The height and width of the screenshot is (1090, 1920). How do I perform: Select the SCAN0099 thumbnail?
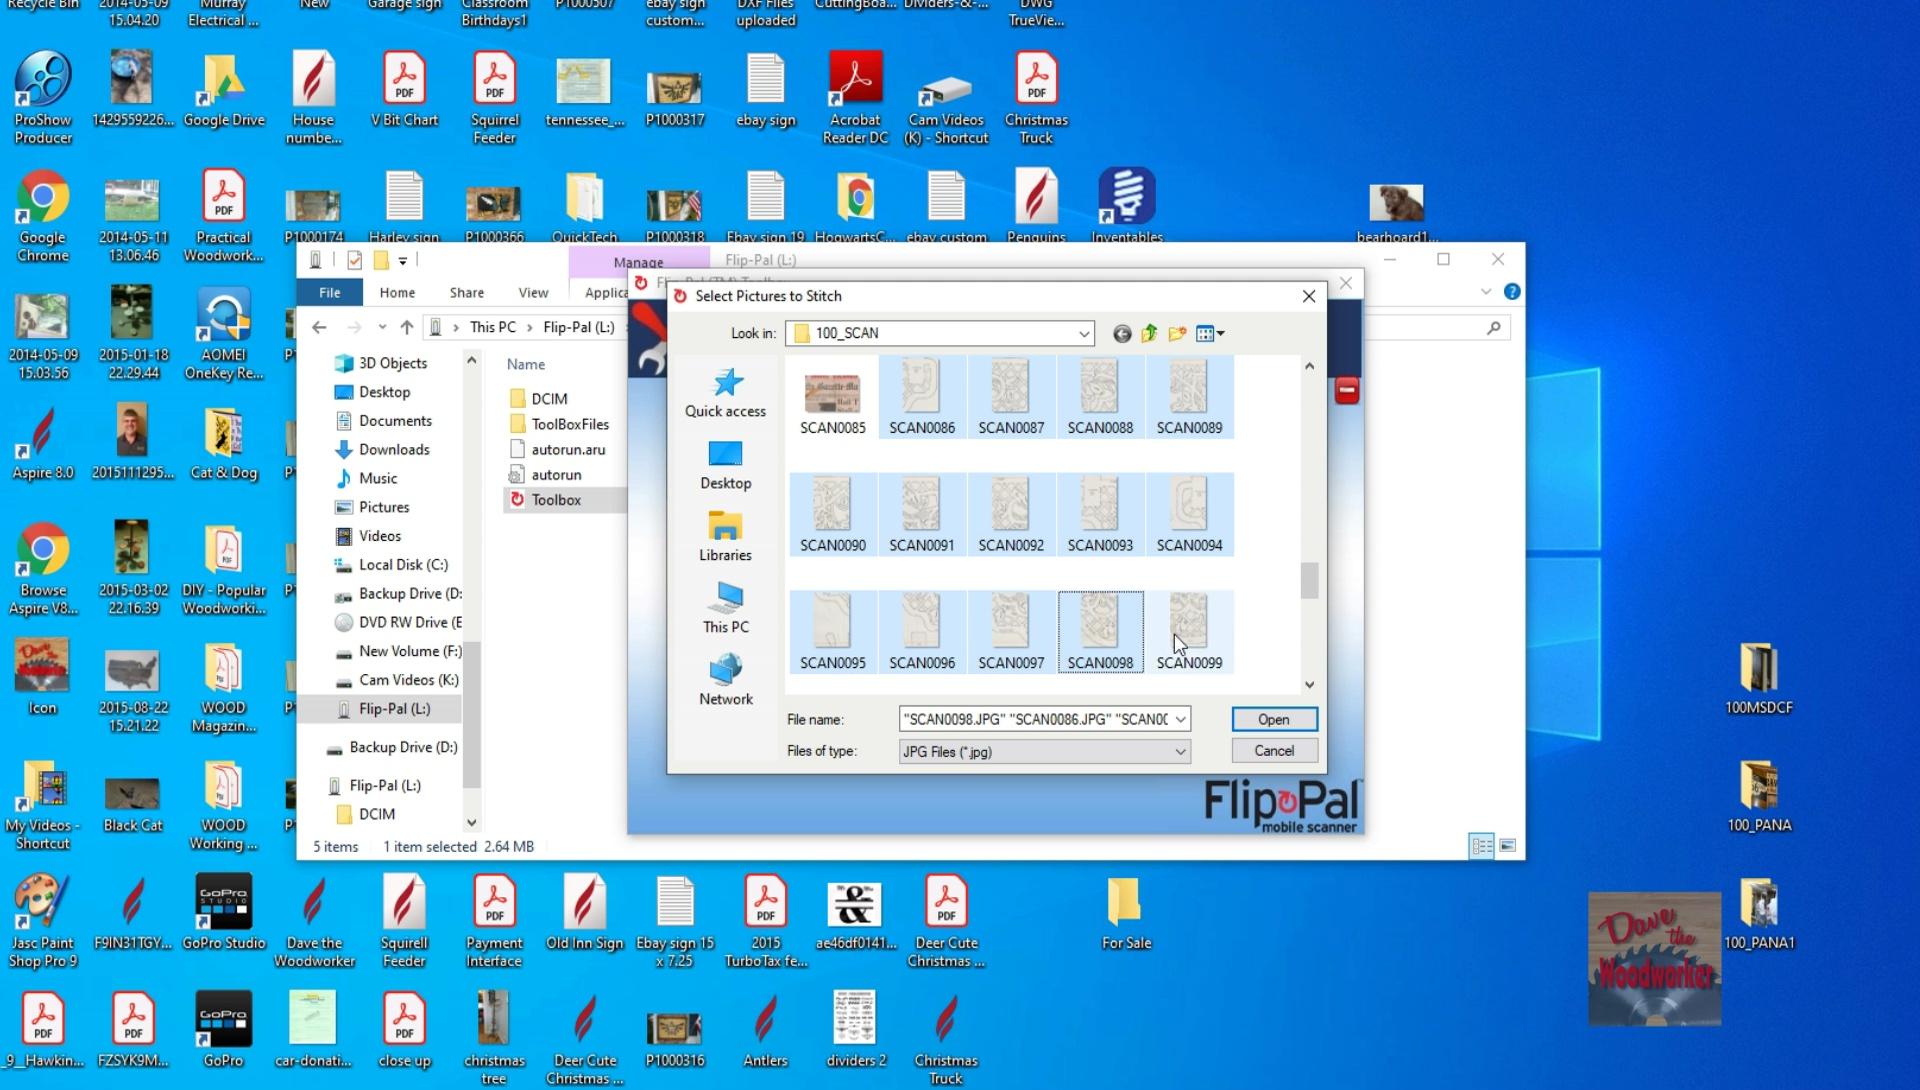[1189, 632]
